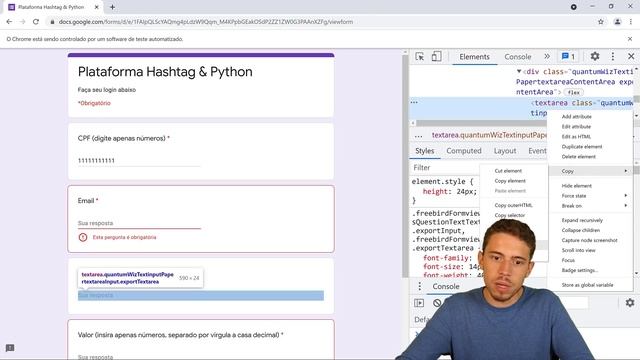Viewport: 640px width, 360px height.
Task: Open the issues counter badge
Action: 569,56
